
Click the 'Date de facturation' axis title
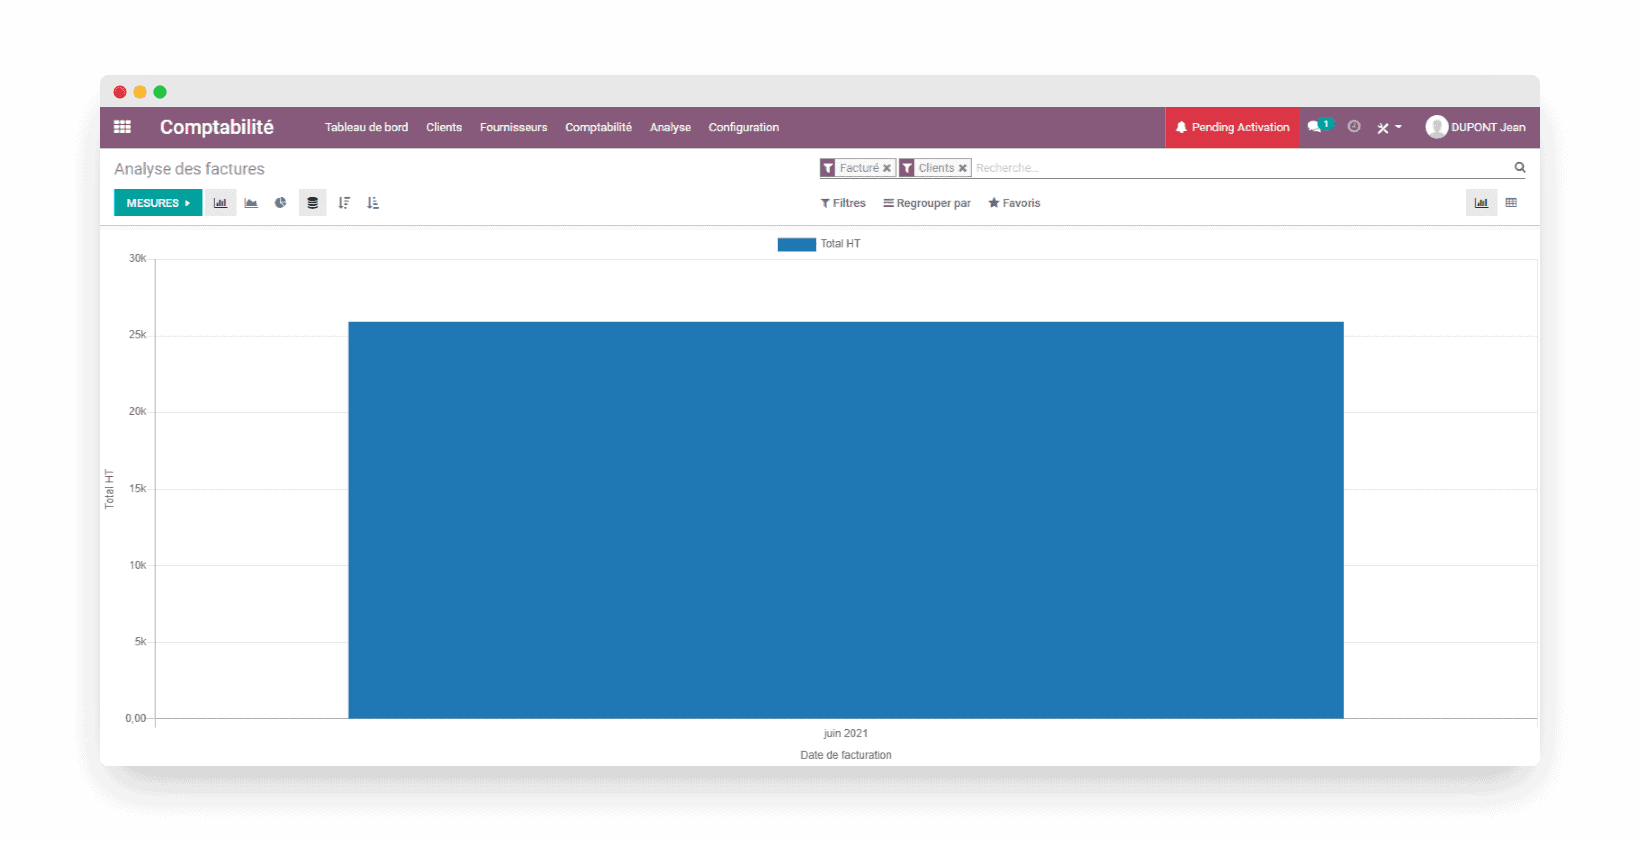[x=846, y=755]
